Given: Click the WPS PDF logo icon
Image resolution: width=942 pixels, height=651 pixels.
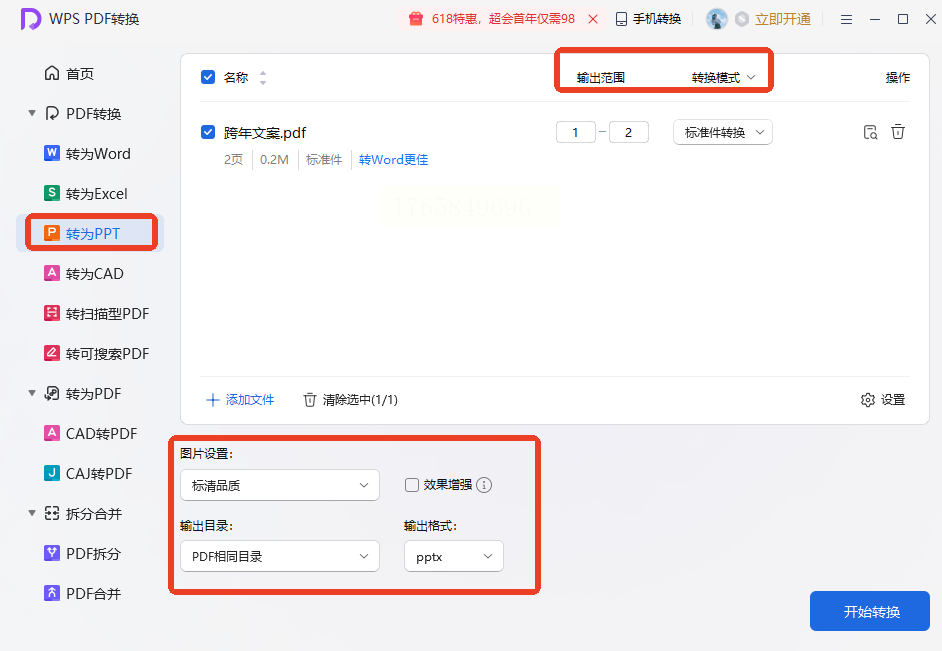Looking at the screenshot, I should [x=31, y=19].
